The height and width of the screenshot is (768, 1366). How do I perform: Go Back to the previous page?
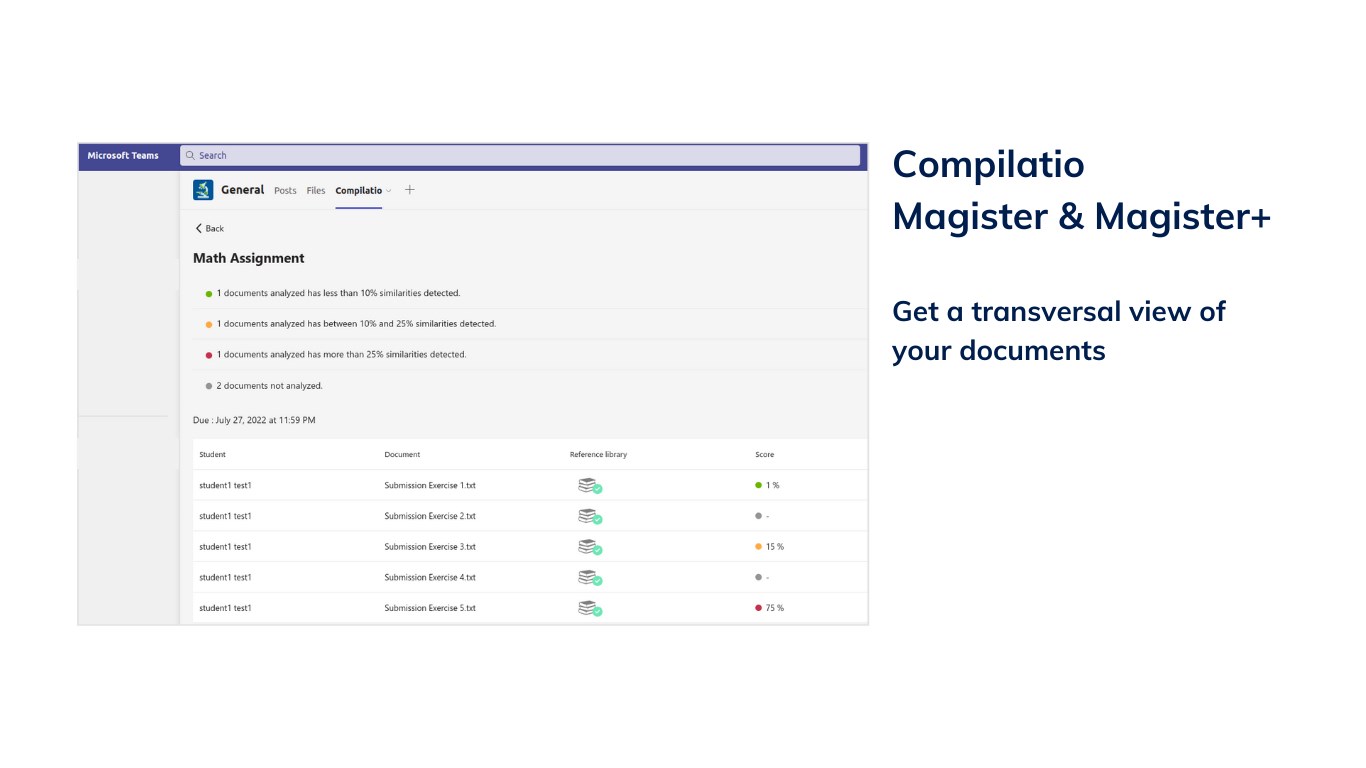tap(210, 229)
